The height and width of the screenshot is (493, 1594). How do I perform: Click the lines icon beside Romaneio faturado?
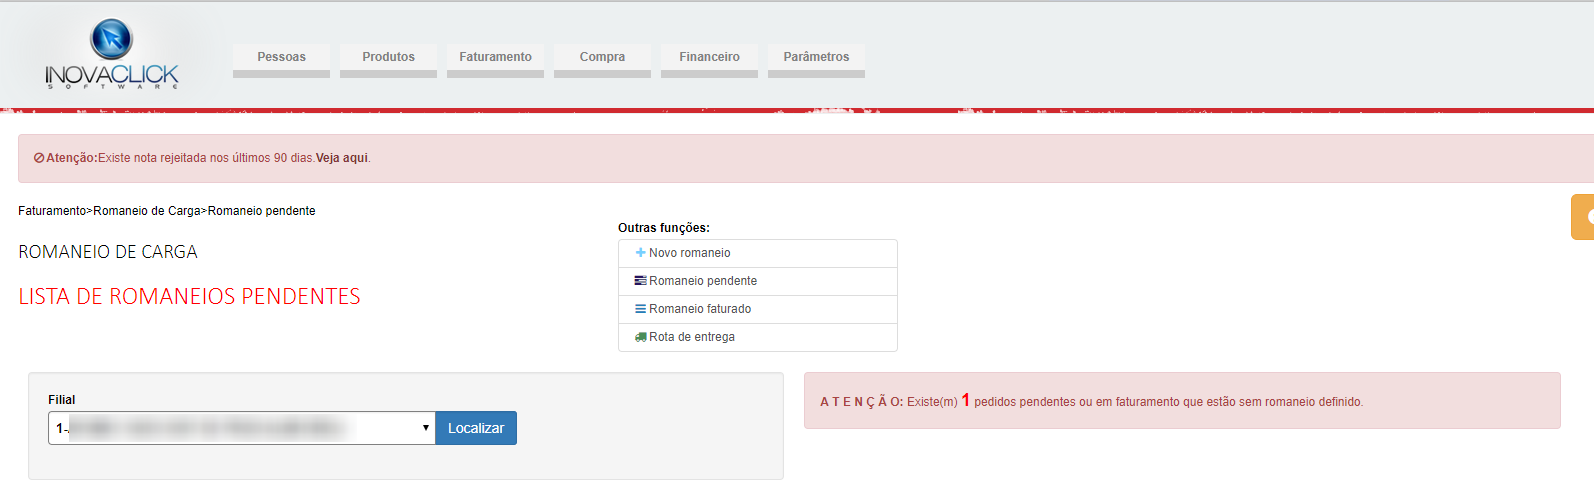(x=640, y=309)
